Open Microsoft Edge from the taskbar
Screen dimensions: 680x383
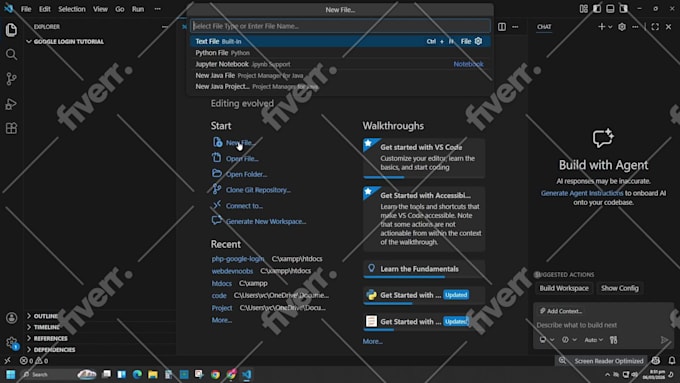coord(137,374)
